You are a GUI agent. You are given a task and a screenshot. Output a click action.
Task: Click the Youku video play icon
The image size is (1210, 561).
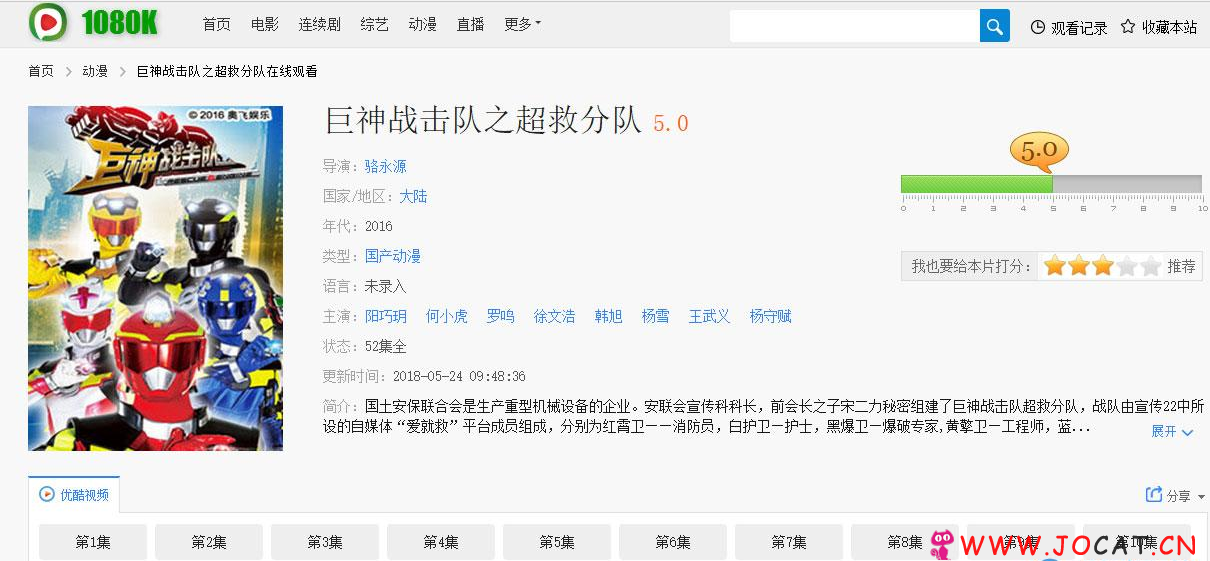point(47,494)
